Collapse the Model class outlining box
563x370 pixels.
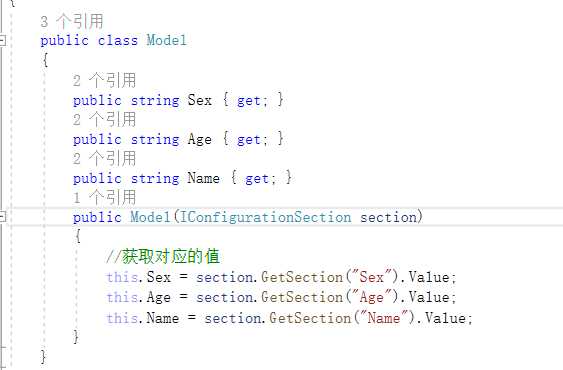coord(2,40)
